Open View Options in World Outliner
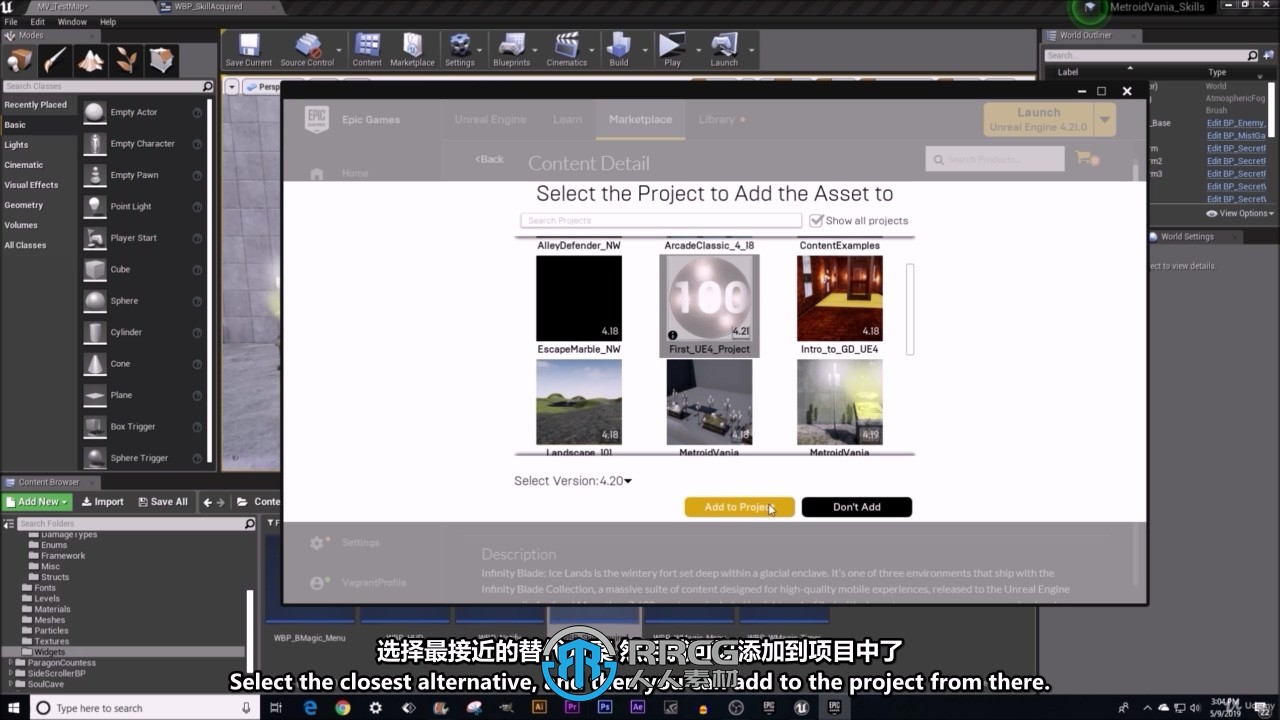The height and width of the screenshot is (720, 1280). [x=1240, y=213]
